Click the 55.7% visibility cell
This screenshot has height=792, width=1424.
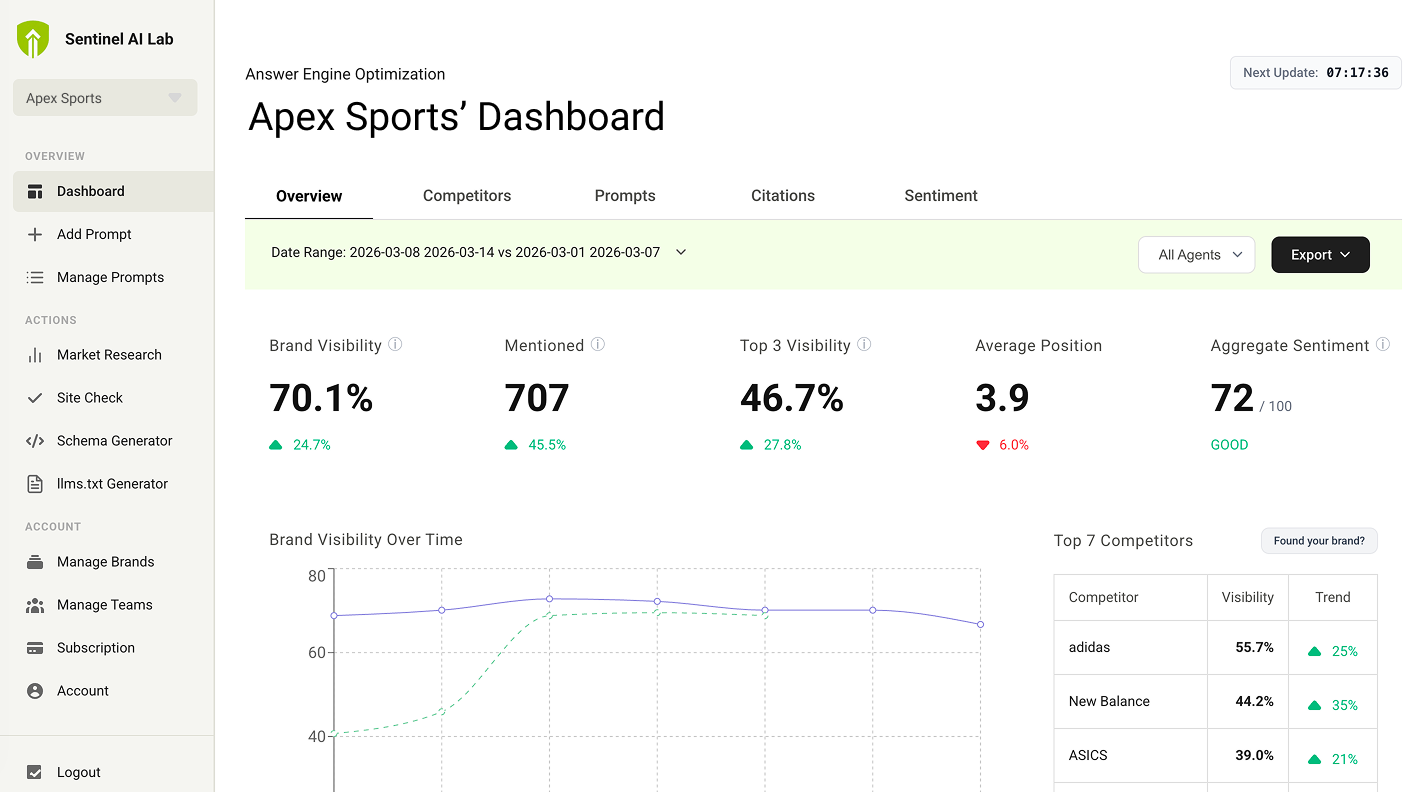1248,648
